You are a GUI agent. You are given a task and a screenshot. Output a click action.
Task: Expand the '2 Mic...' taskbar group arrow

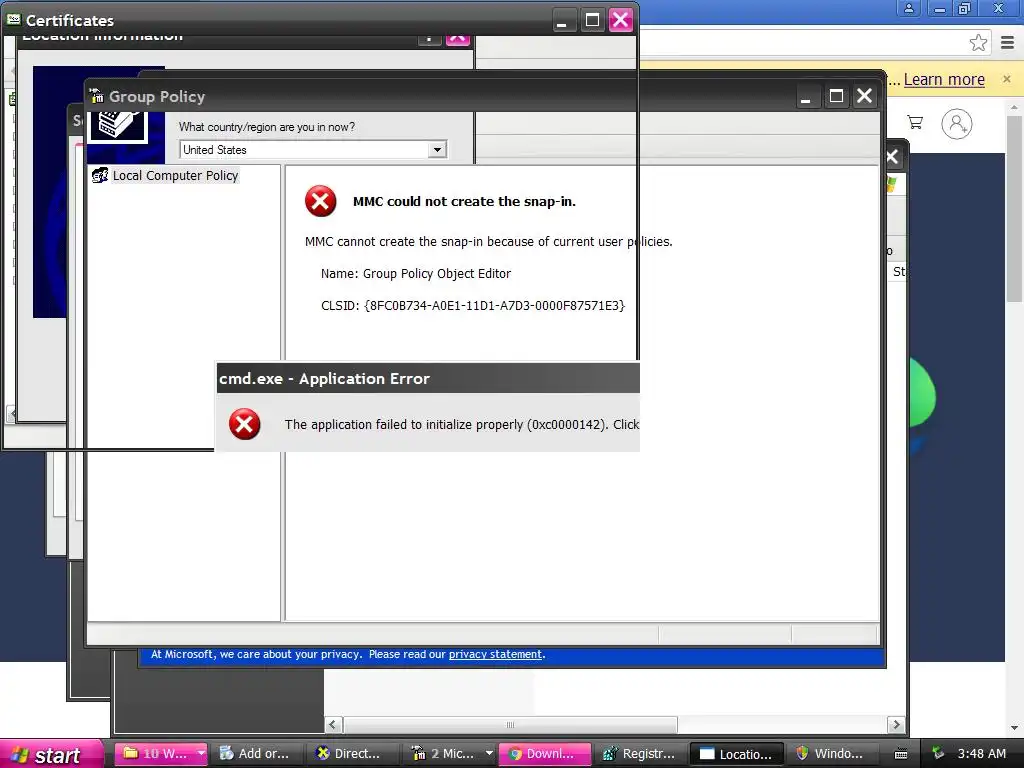[488, 754]
